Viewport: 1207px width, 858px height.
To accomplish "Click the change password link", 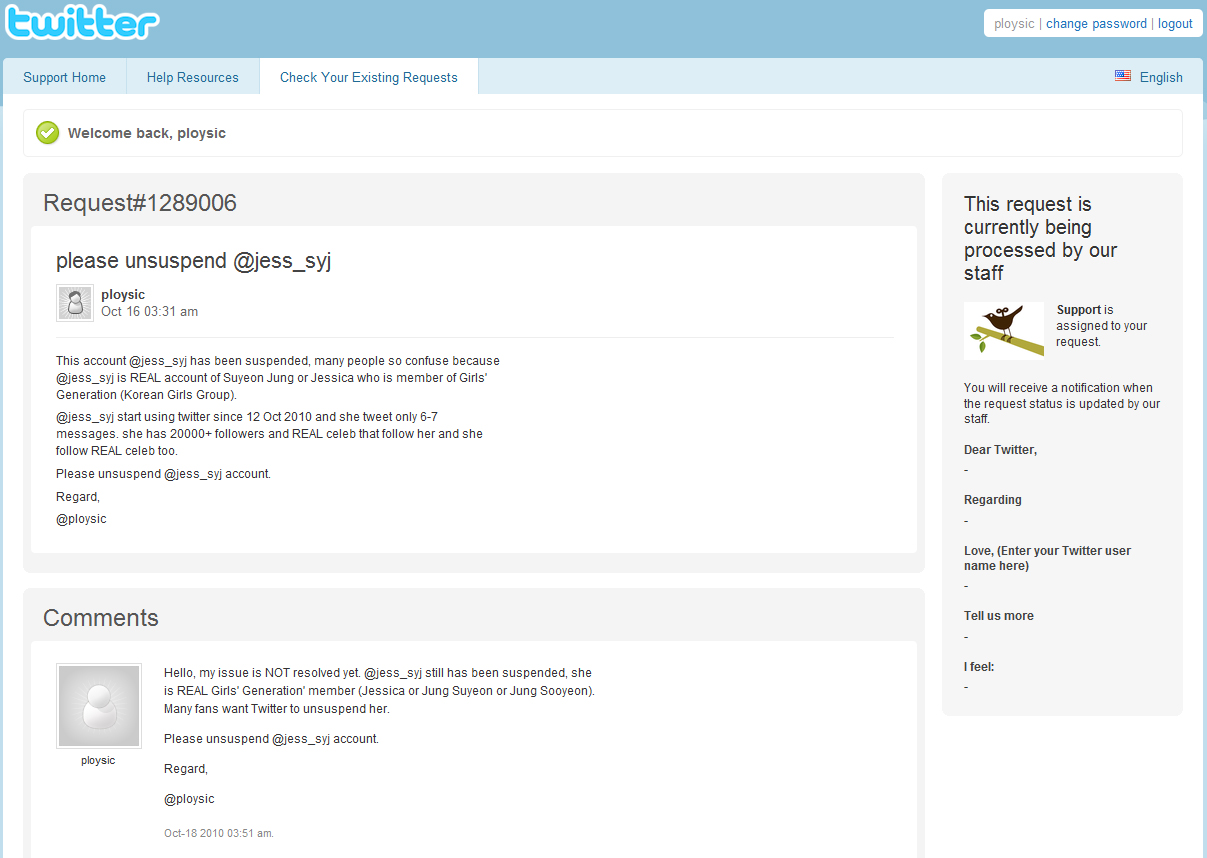I will tap(1096, 24).
